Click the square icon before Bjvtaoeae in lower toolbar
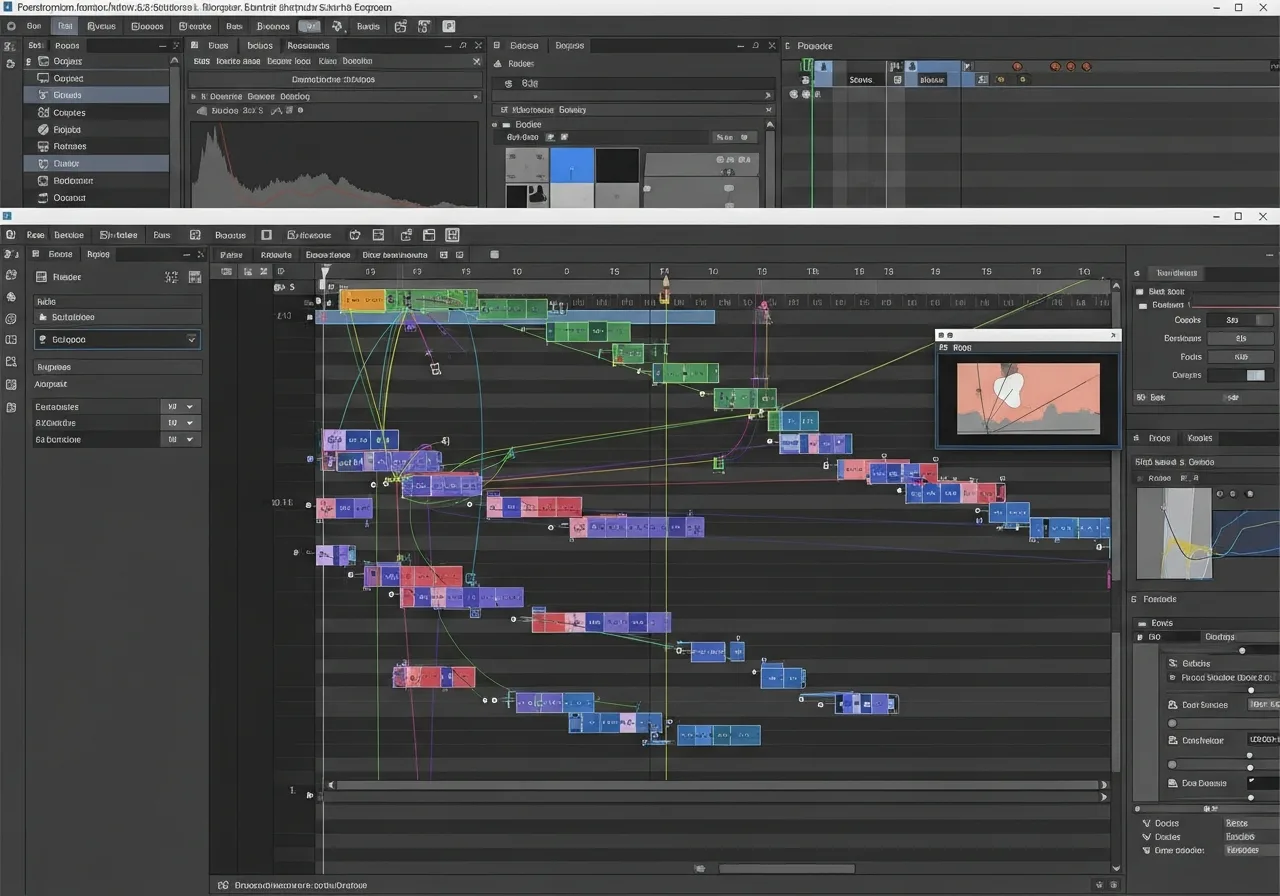Screen dimensions: 1280x896 pyautogui.click(x=266, y=235)
